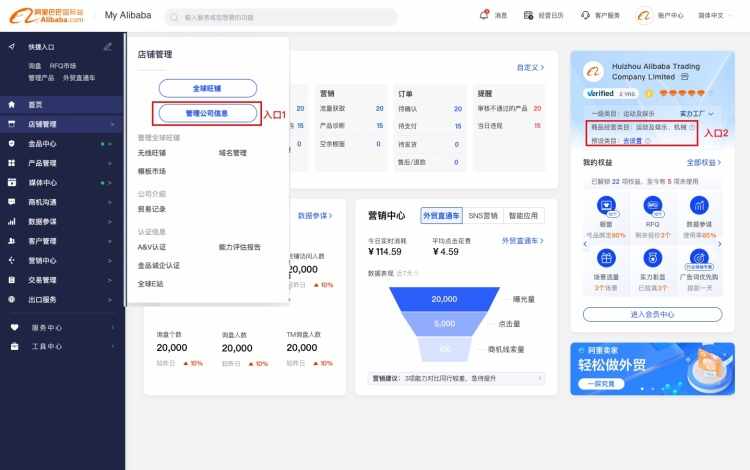Click the 数据参谋 benefit icon in 我的权益
The width and height of the screenshot is (750, 470).
[x=699, y=206]
